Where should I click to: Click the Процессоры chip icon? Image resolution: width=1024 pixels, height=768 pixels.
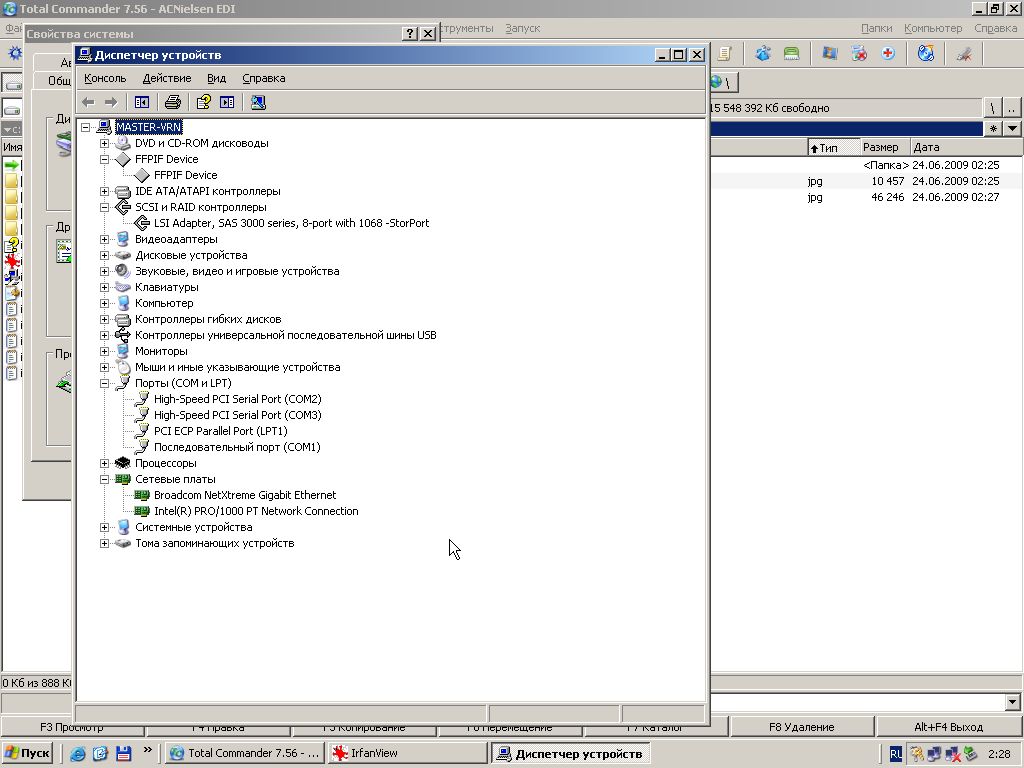click(x=123, y=463)
